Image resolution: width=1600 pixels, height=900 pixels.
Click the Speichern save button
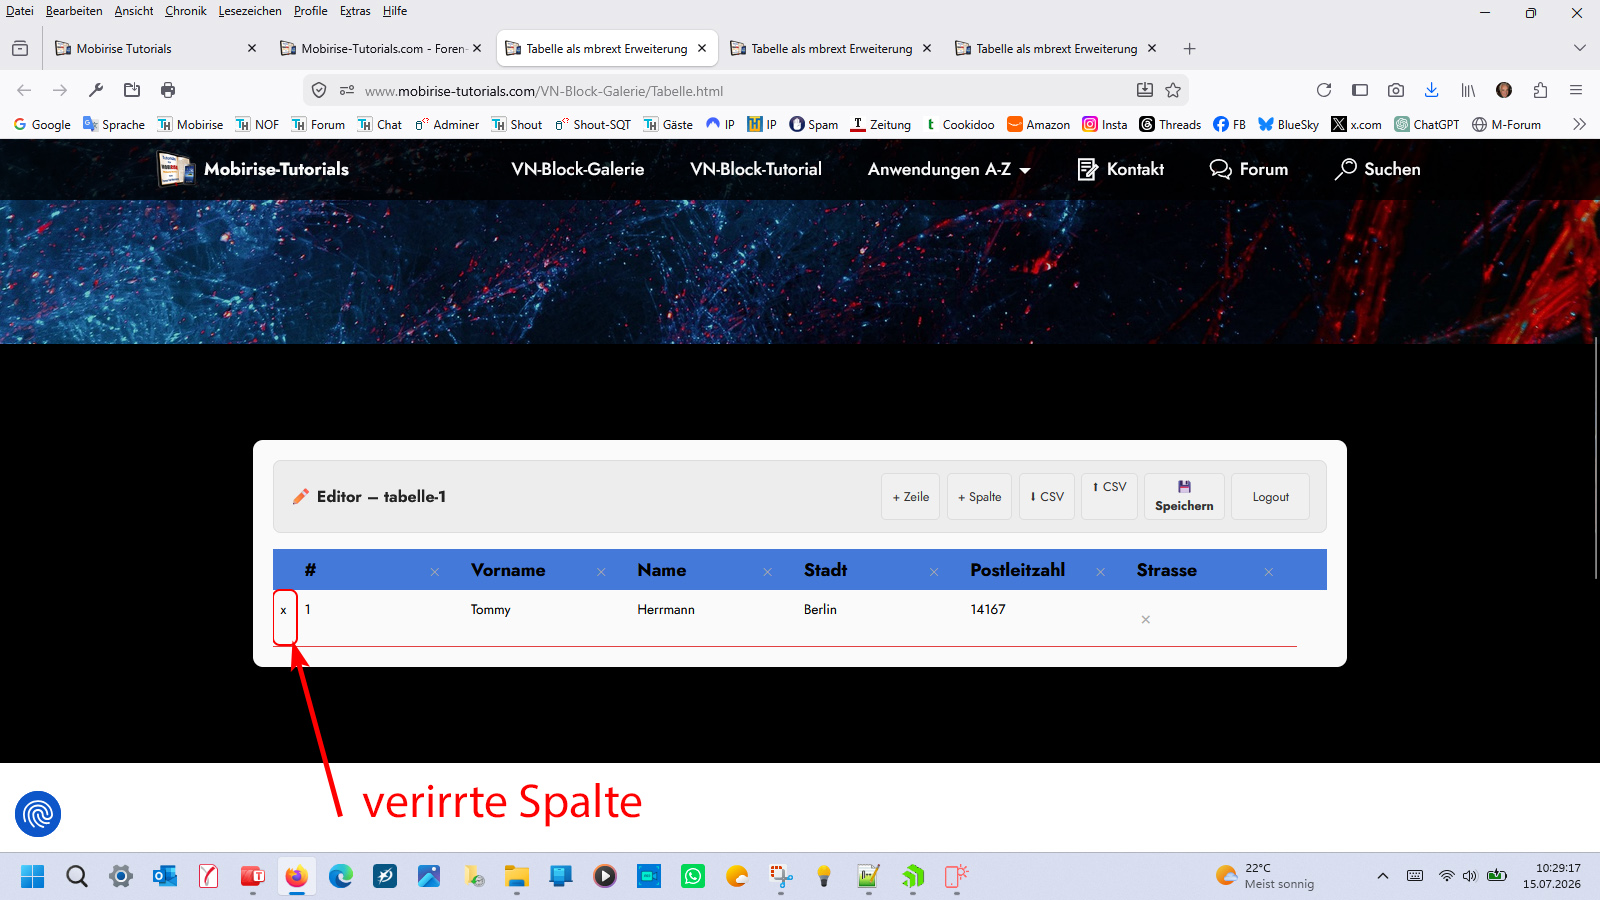click(1184, 496)
